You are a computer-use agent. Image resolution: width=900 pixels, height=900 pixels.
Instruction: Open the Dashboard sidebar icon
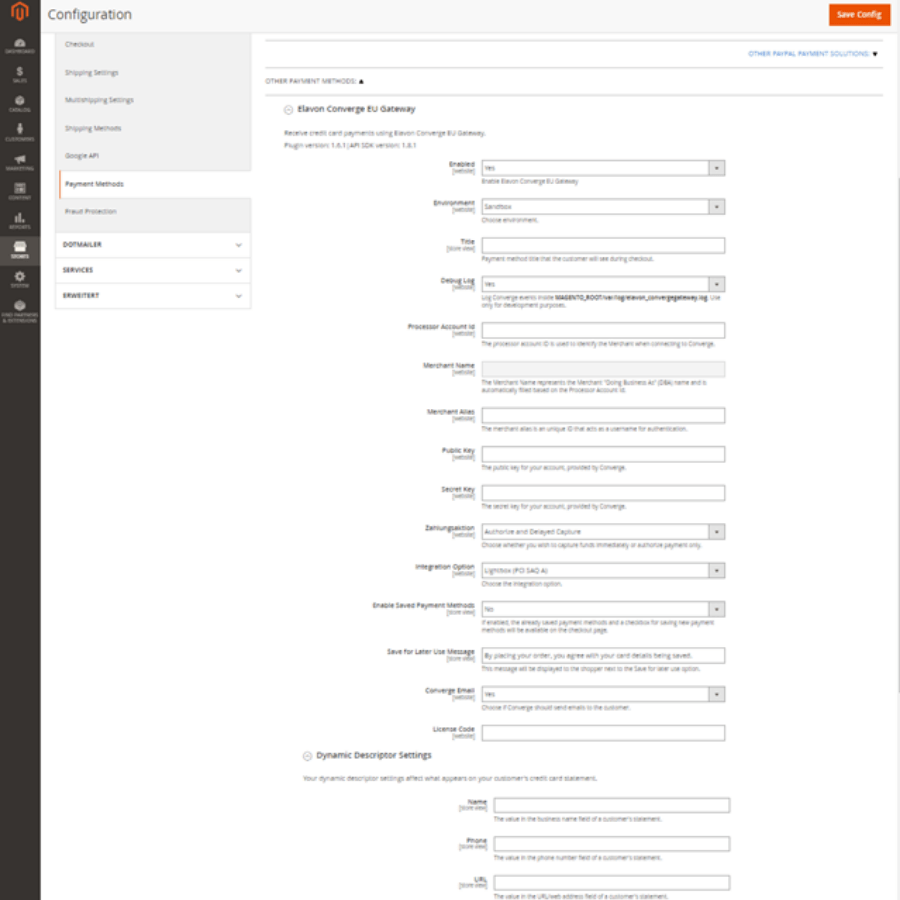tap(20, 46)
